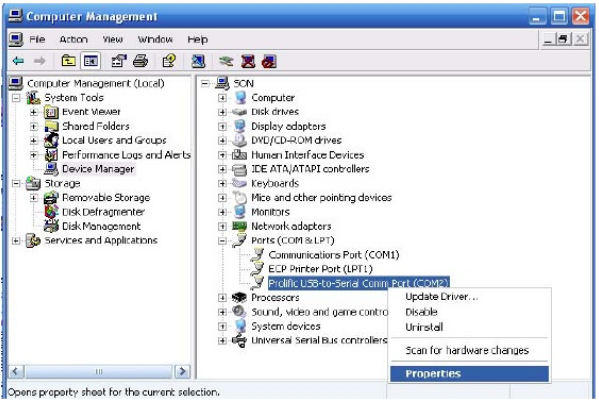Click the Show/Hide Console Tree toolbar icon
599x407 pixels.
point(91,61)
